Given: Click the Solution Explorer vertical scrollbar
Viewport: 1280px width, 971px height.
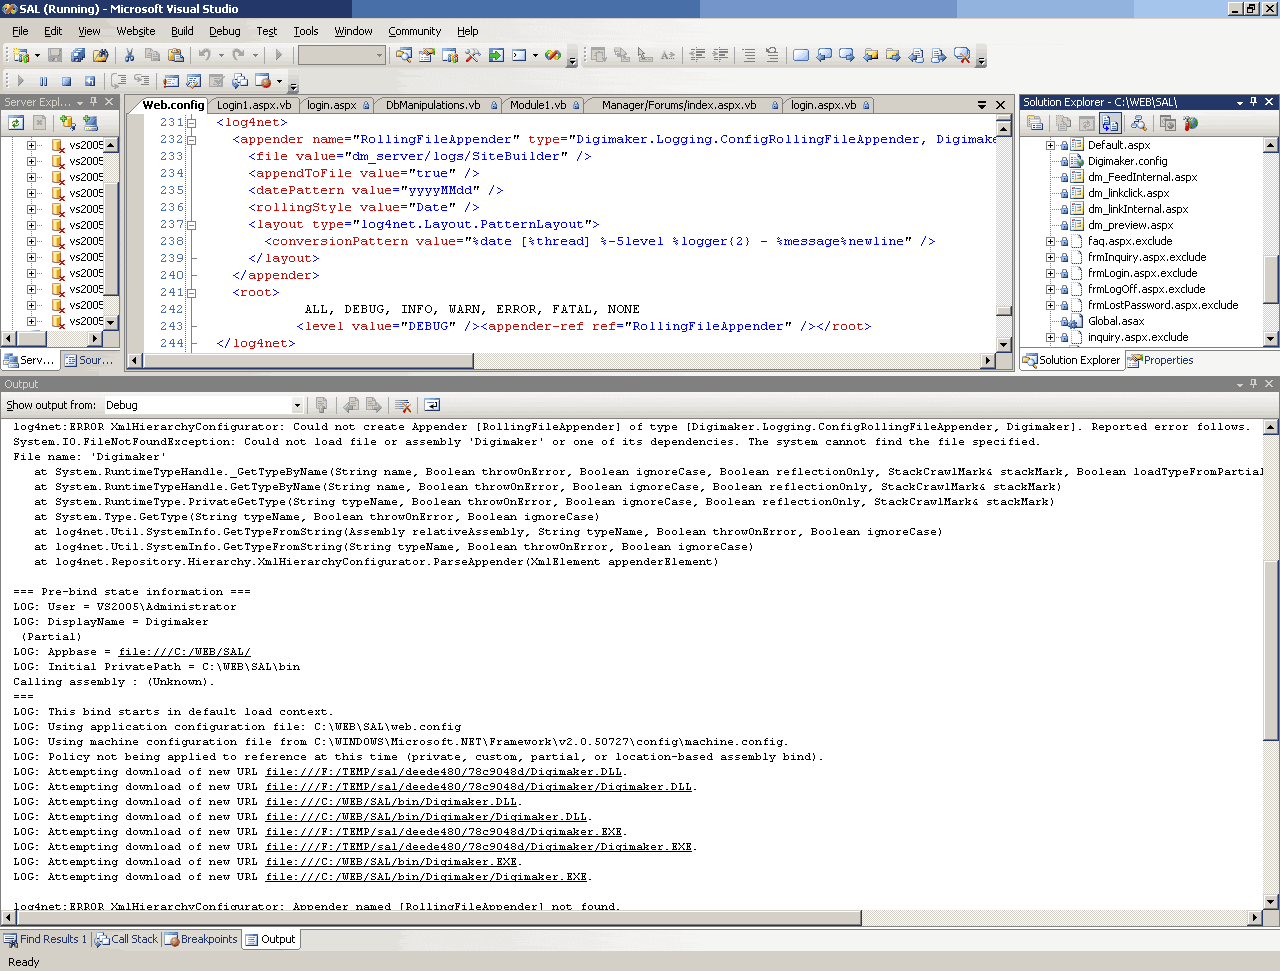Looking at the screenshot, I should tap(1271, 241).
